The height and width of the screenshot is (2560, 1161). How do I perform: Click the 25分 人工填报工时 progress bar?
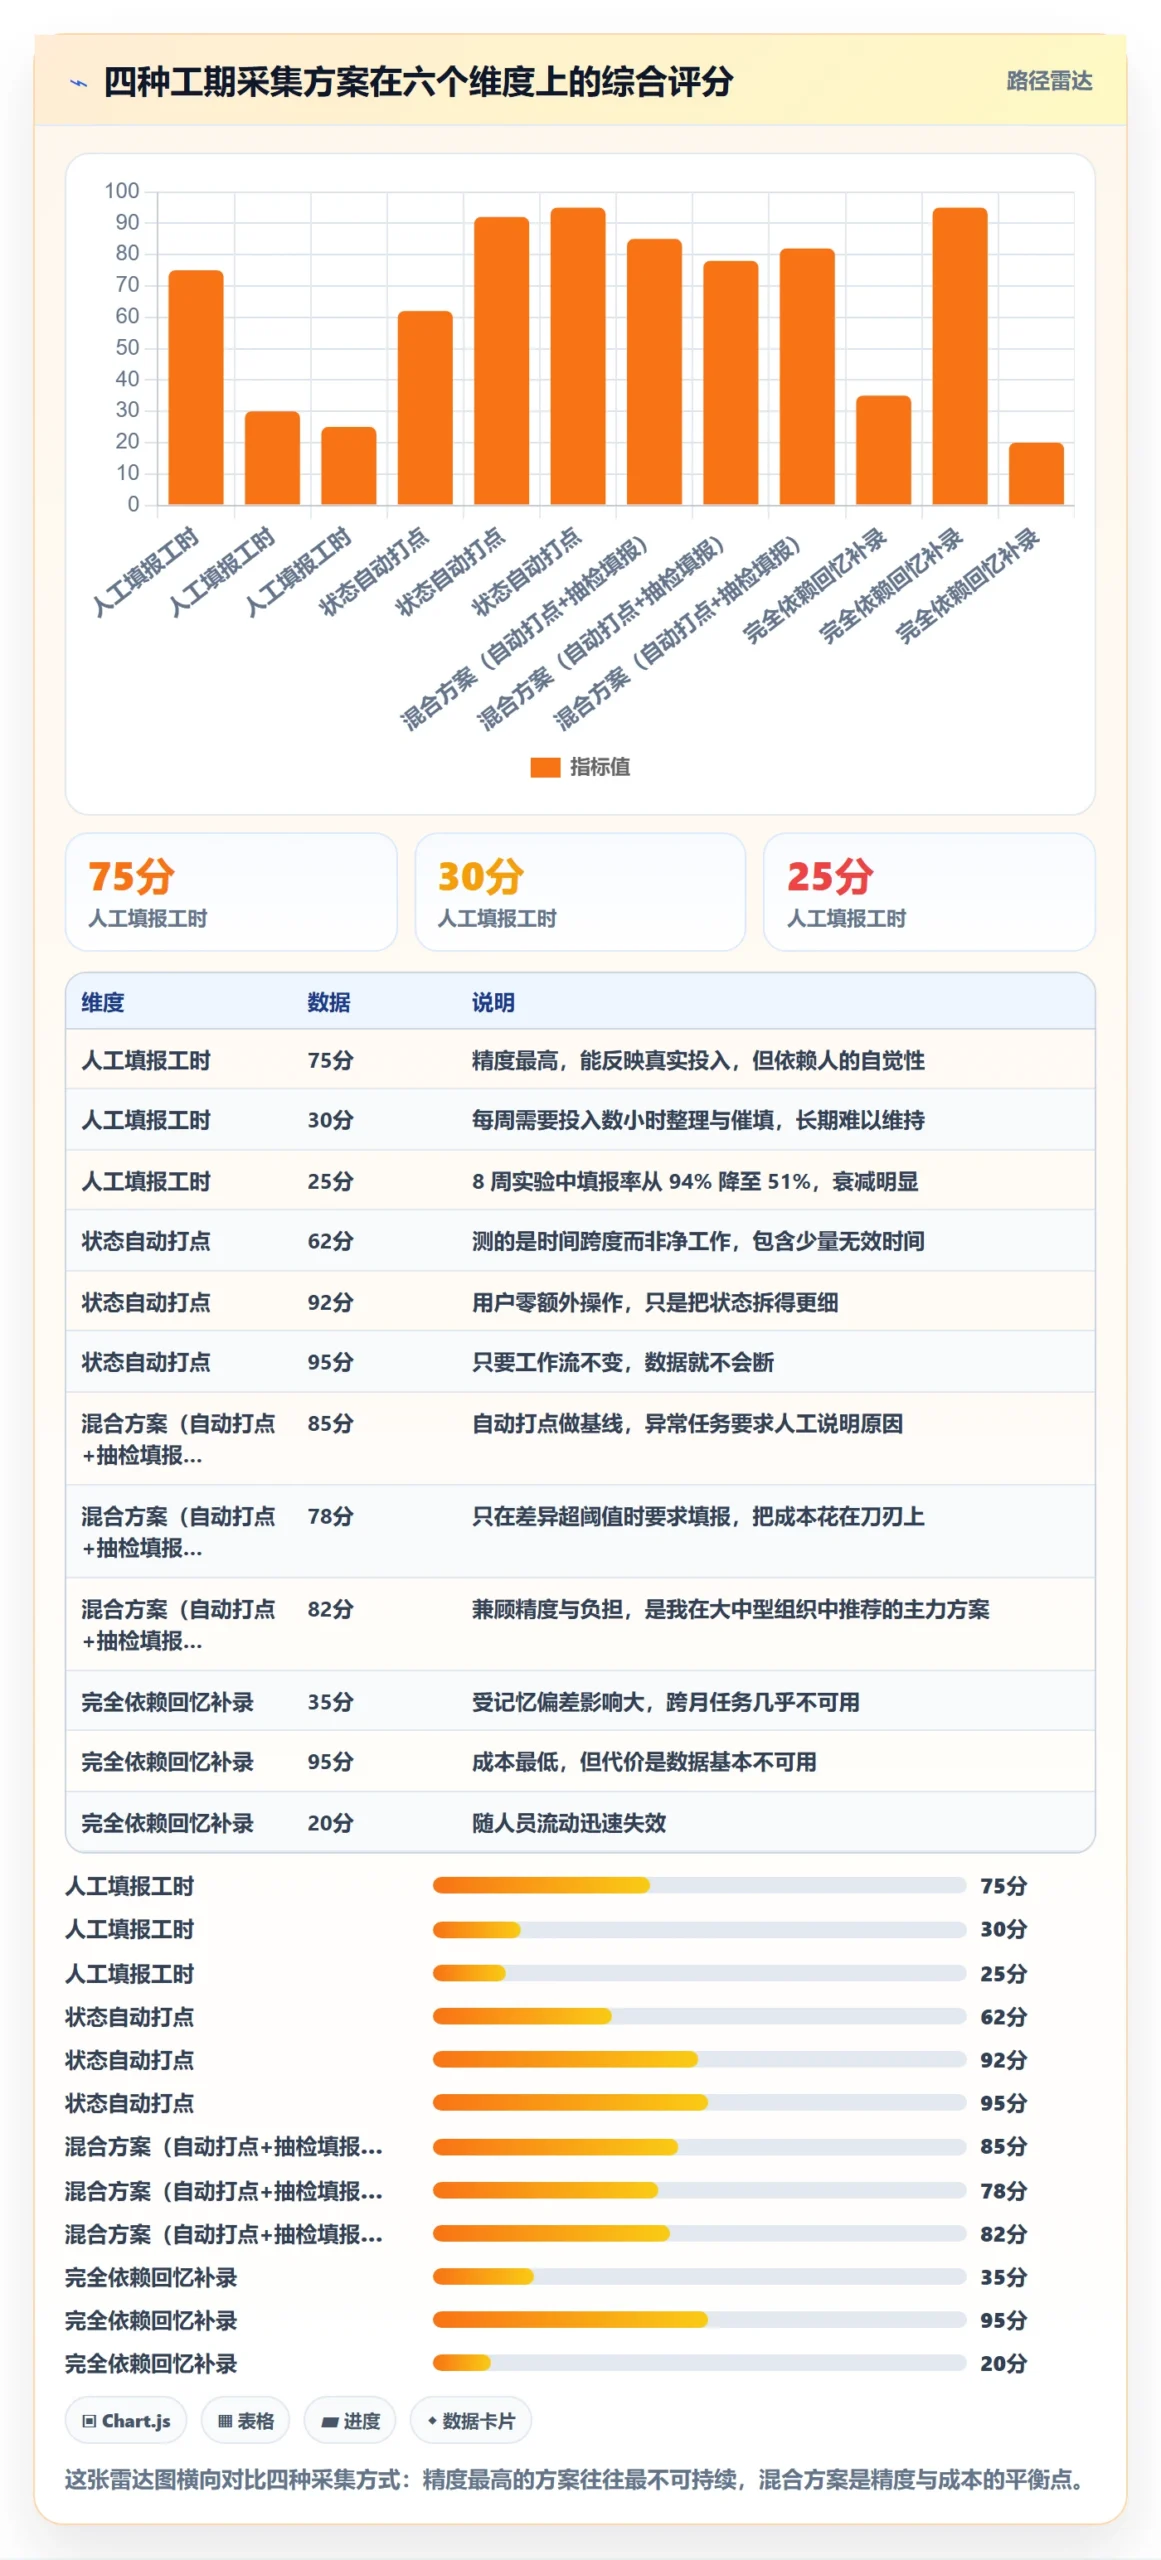(x=699, y=1973)
